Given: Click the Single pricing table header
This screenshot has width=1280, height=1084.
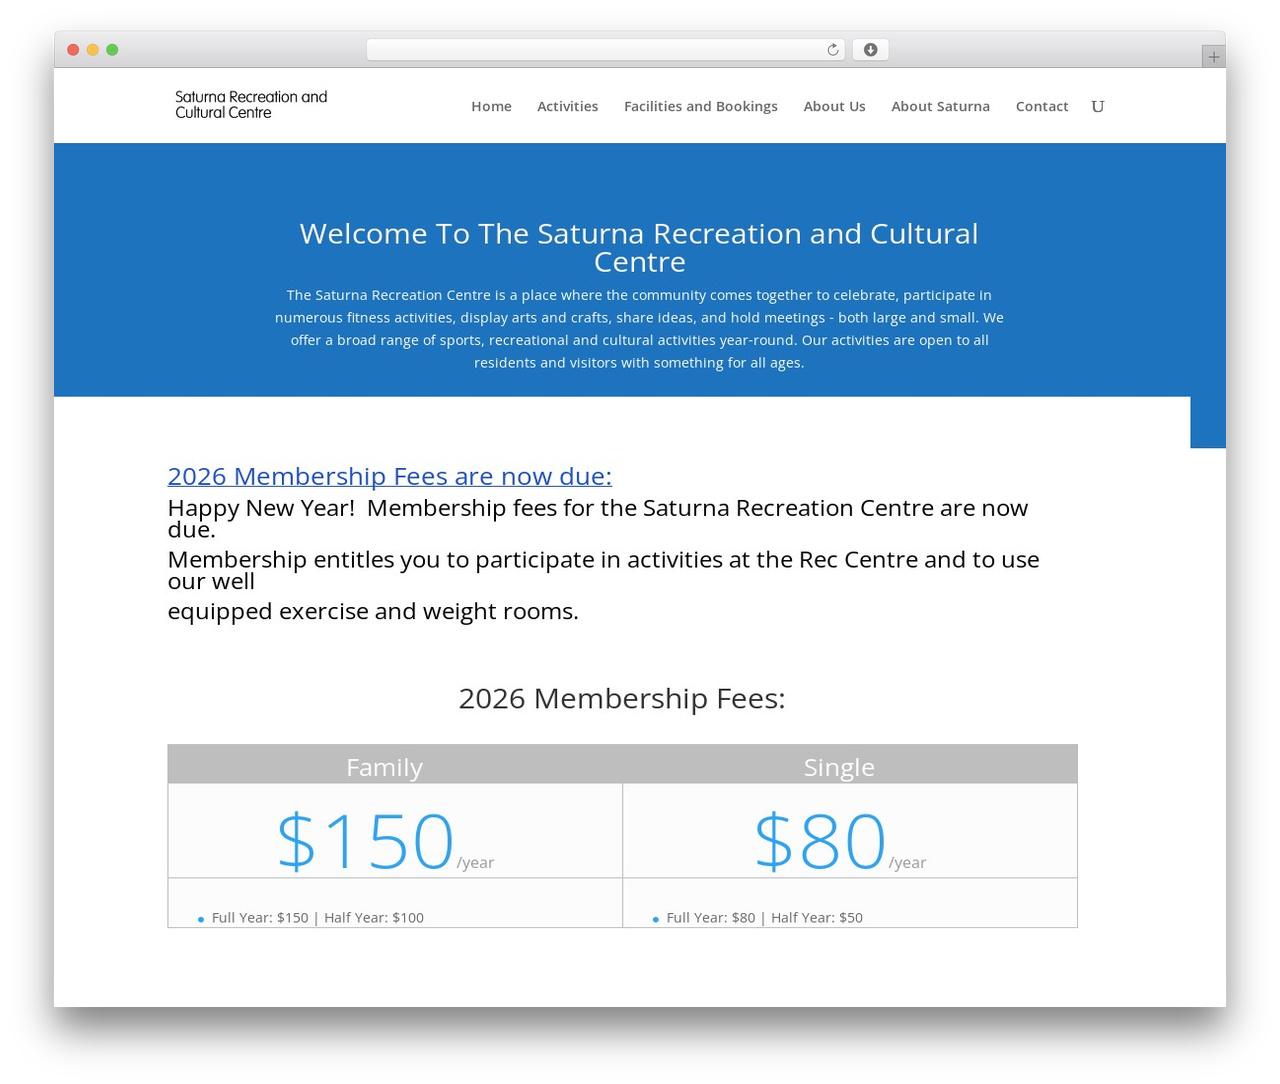Looking at the screenshot, I should [x=850, y=766].
